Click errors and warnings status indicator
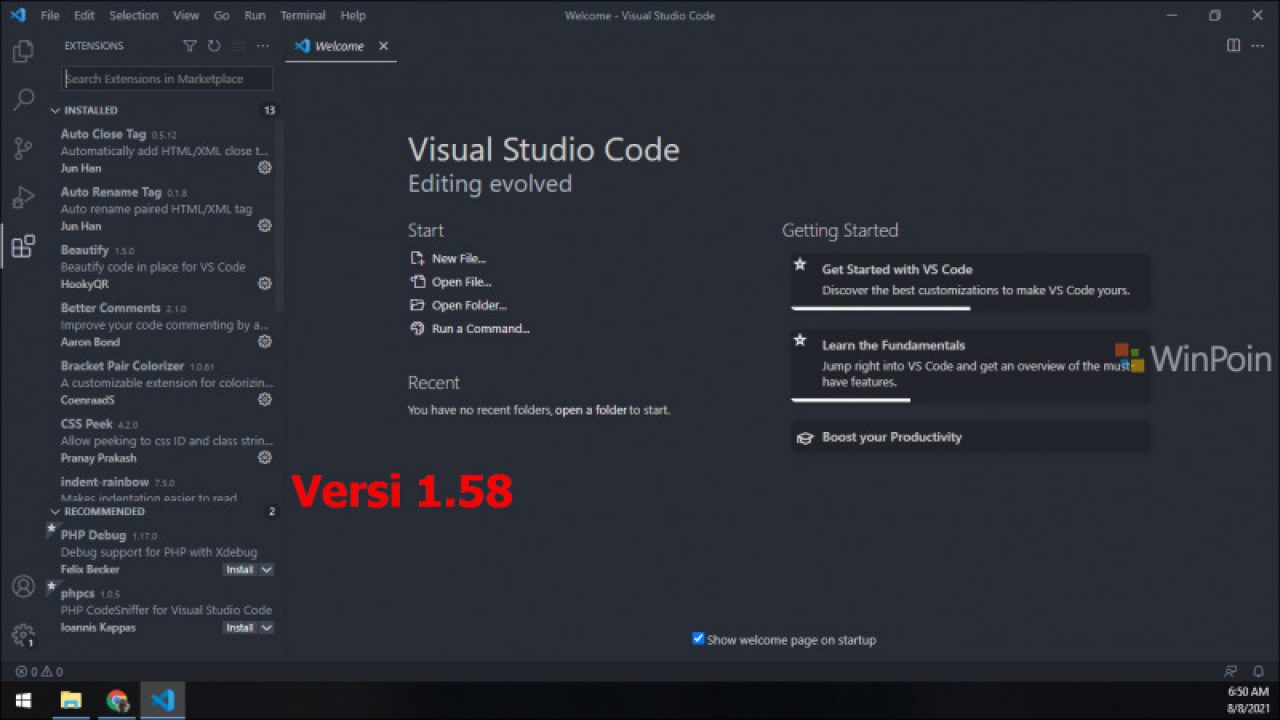Image resolution: width=1280 pixels, height=720 pixels. [39, 672]
